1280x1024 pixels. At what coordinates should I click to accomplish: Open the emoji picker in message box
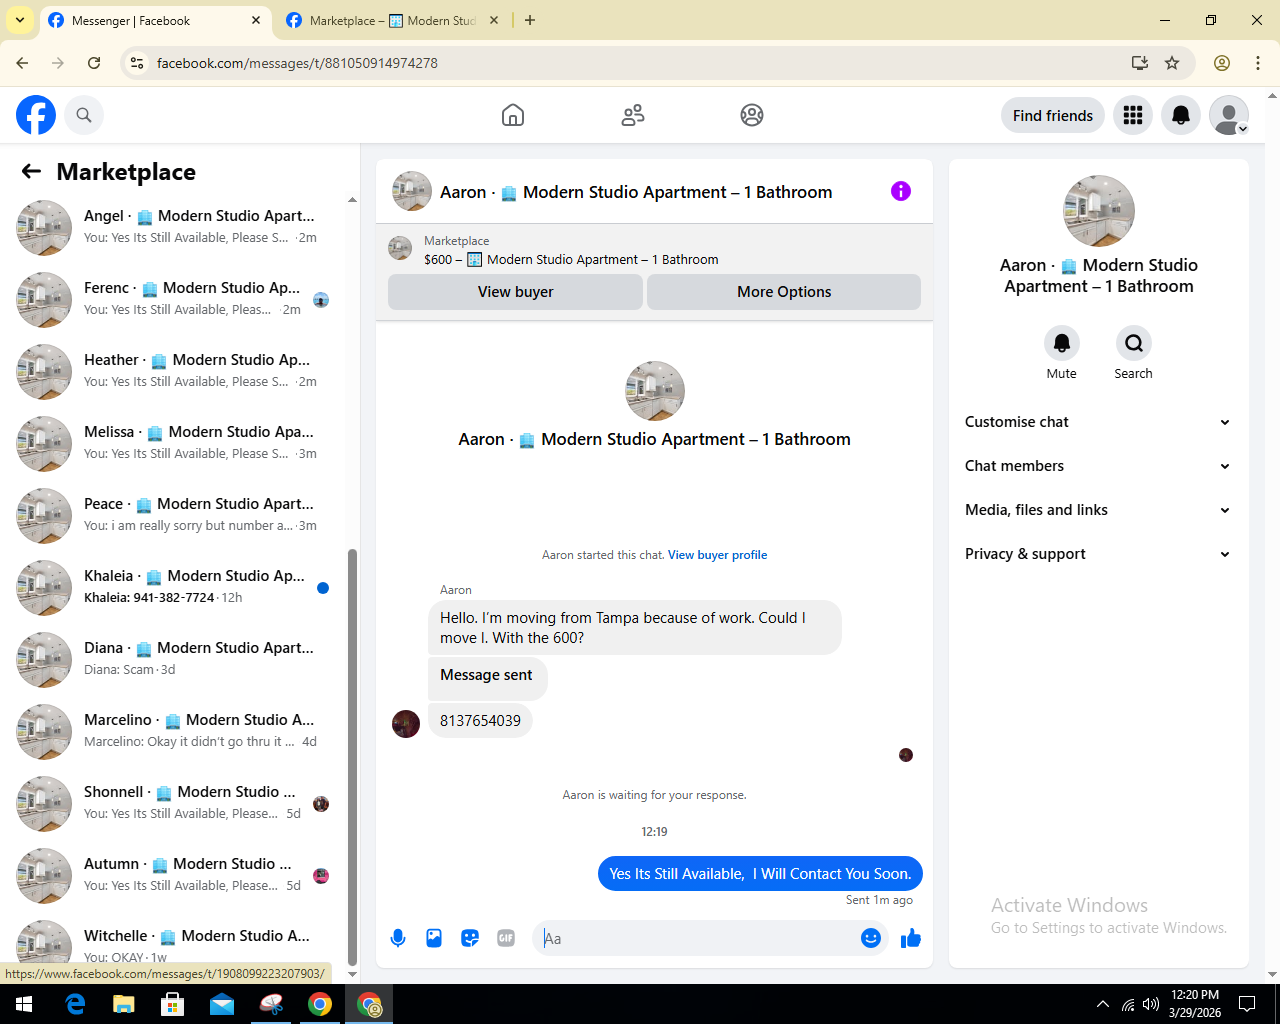pyautogui.click(x=871, y=938)
